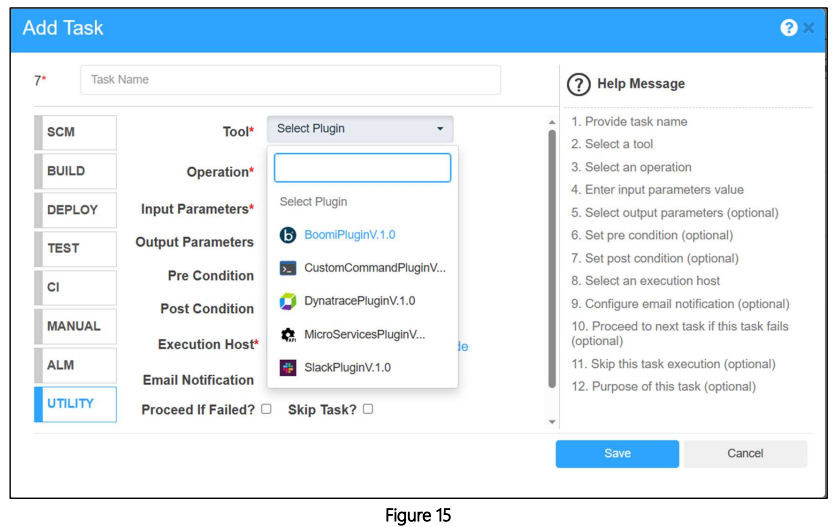
Task: Expand the Select Plugin tool dropdown
Action: coord(360,129)
